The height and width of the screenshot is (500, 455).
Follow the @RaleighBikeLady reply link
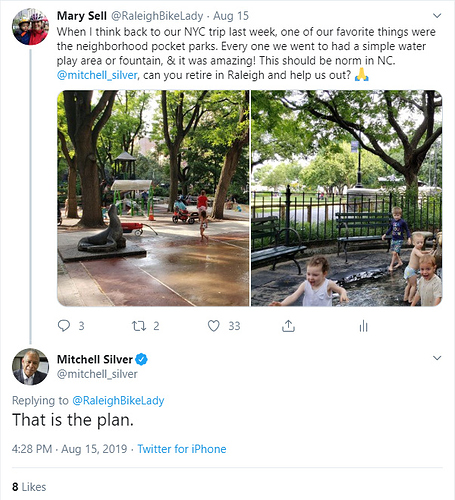pos(118,400)
